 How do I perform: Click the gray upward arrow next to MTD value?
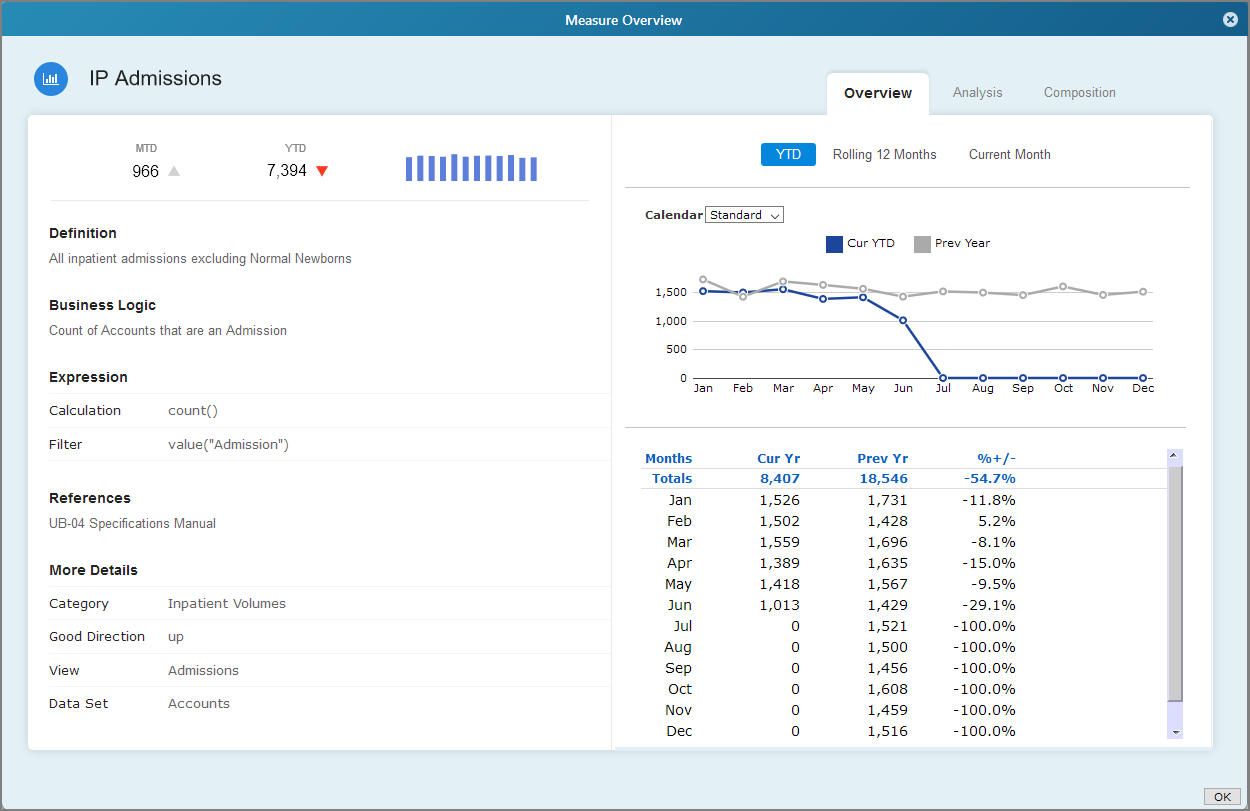click(x=175, y=171)
